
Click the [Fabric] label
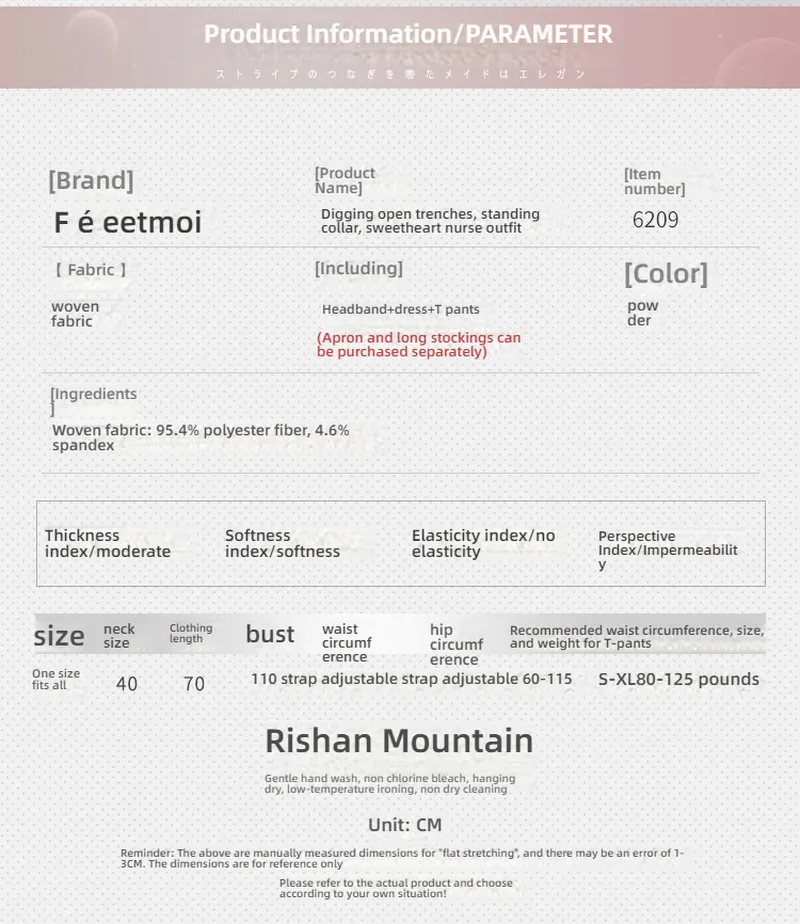click(91, 270)
